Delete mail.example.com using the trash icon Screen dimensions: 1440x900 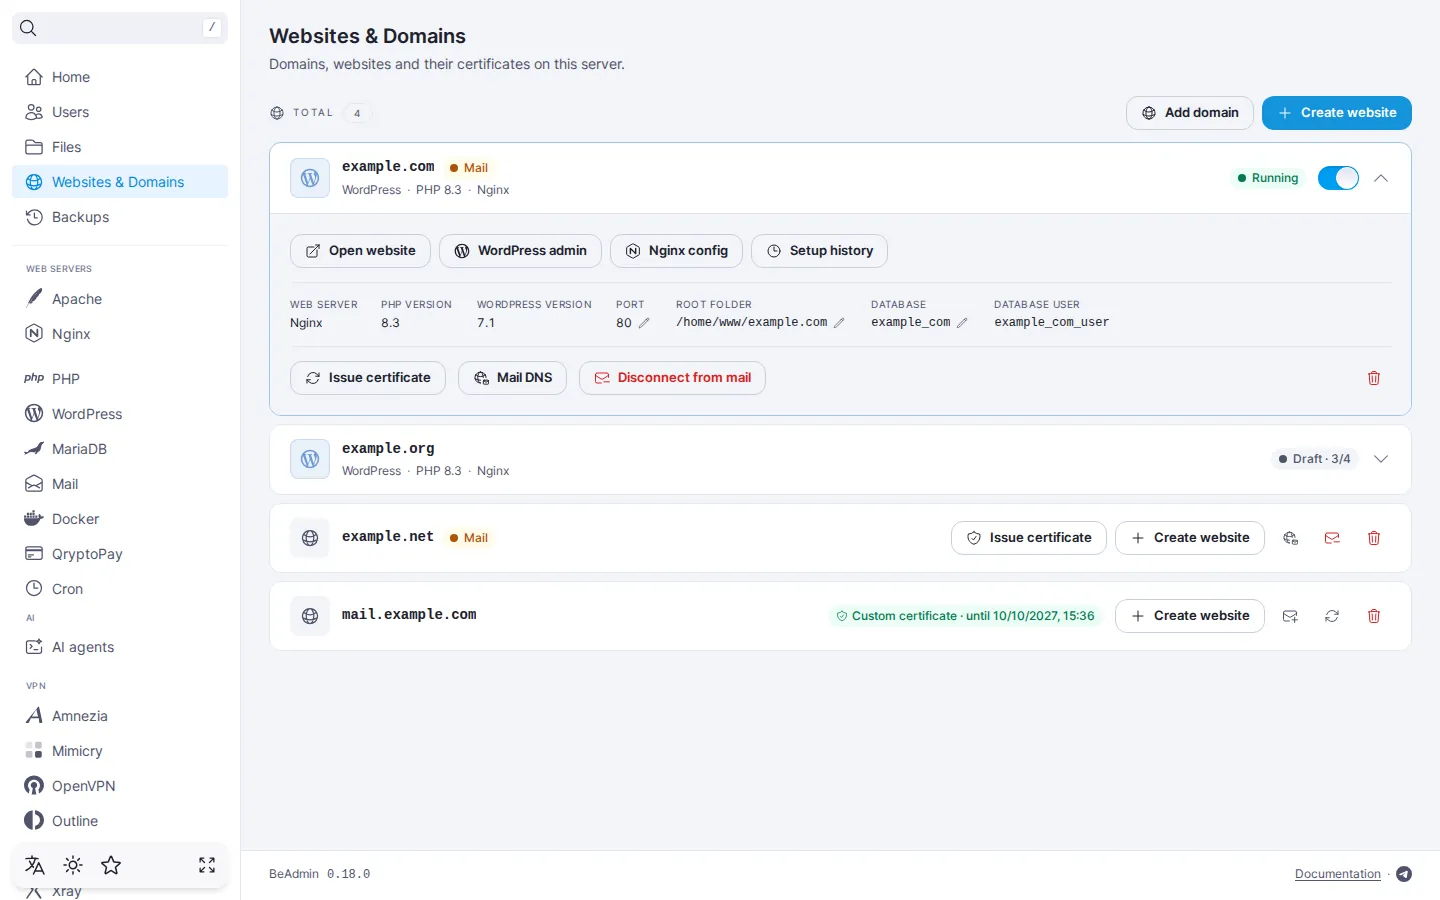[x=1374, y=616]
